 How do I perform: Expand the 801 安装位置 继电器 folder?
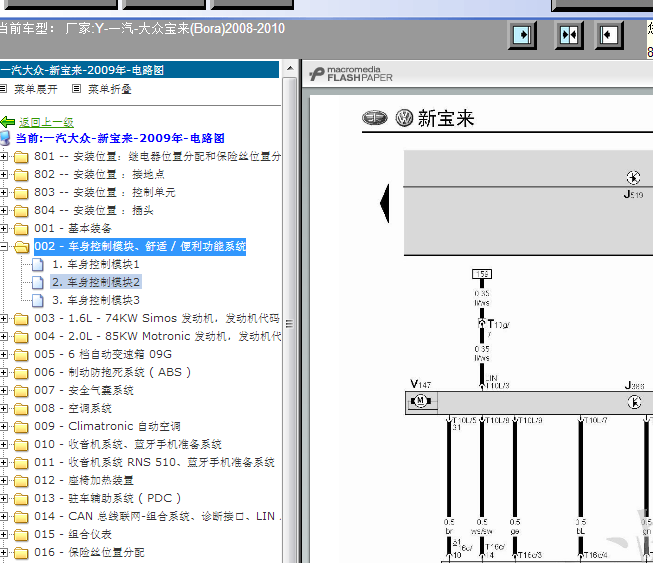click(x=4, y=157)
